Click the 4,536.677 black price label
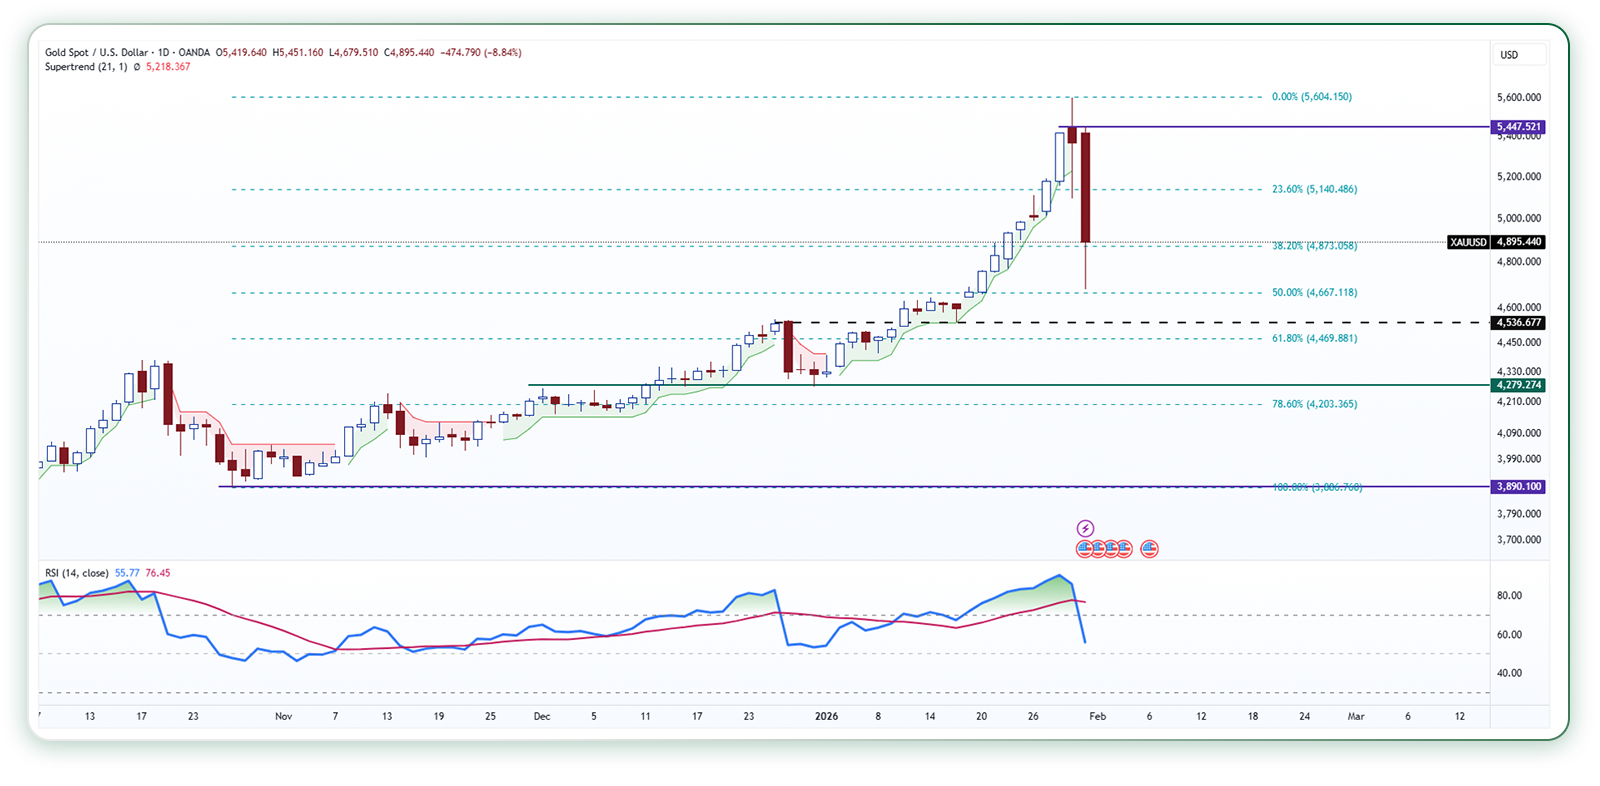Image resolution: width=1600 pixels, height=786 pixels. point(1518,323)
